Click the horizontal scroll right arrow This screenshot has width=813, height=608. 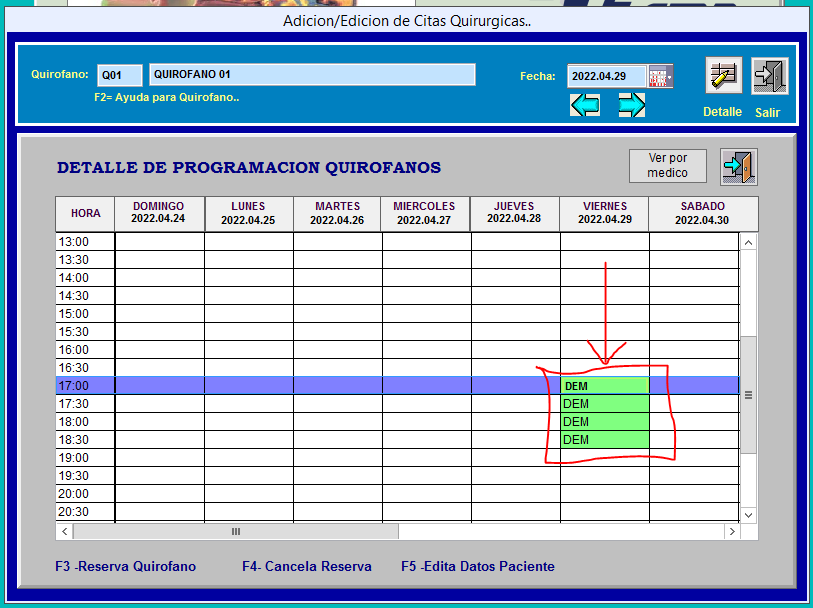click(732, 531)
